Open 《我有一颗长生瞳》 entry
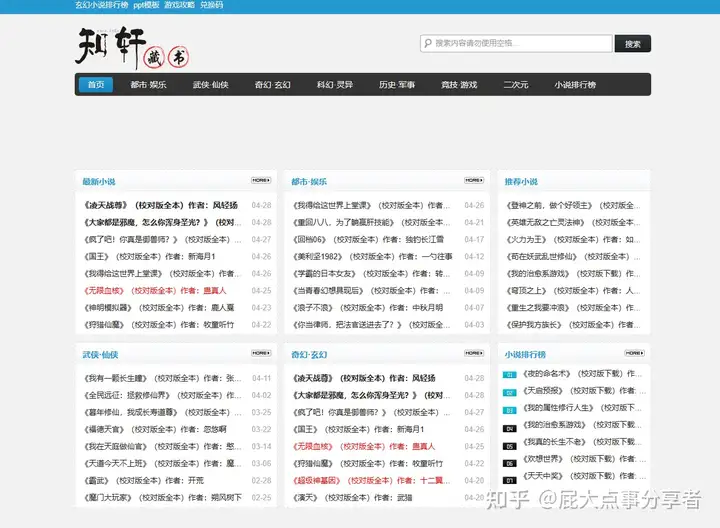Image resolution: width=720 pixels, height=528 pixels. pyautogui.click(x=163, y=378)
